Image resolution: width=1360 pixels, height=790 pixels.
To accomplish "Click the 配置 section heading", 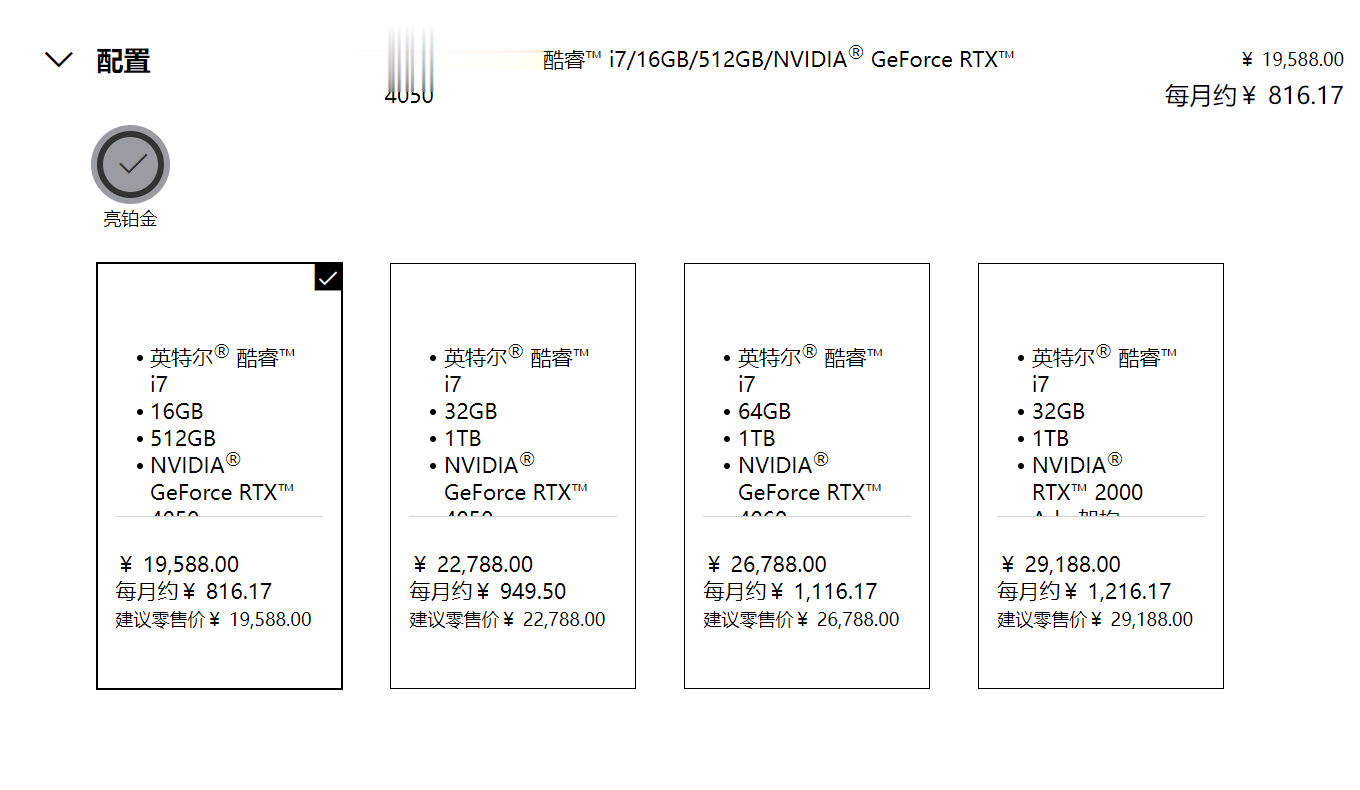I will coord(123,61).
